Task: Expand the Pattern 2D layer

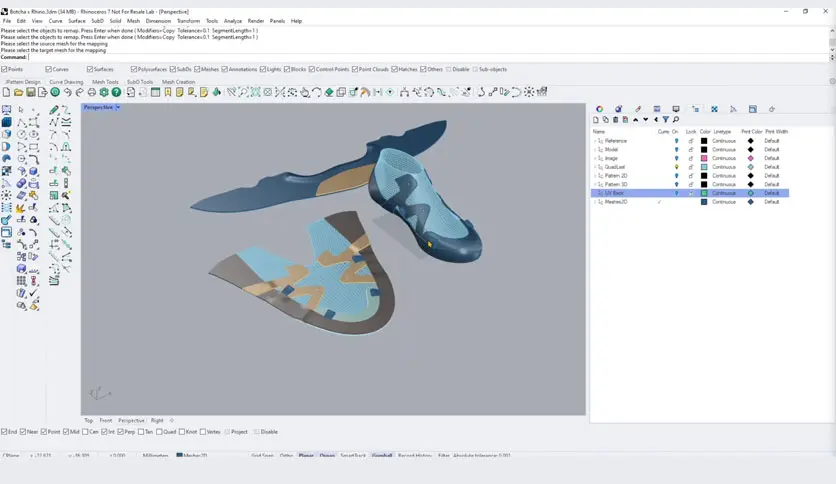Action: point(595,175)
